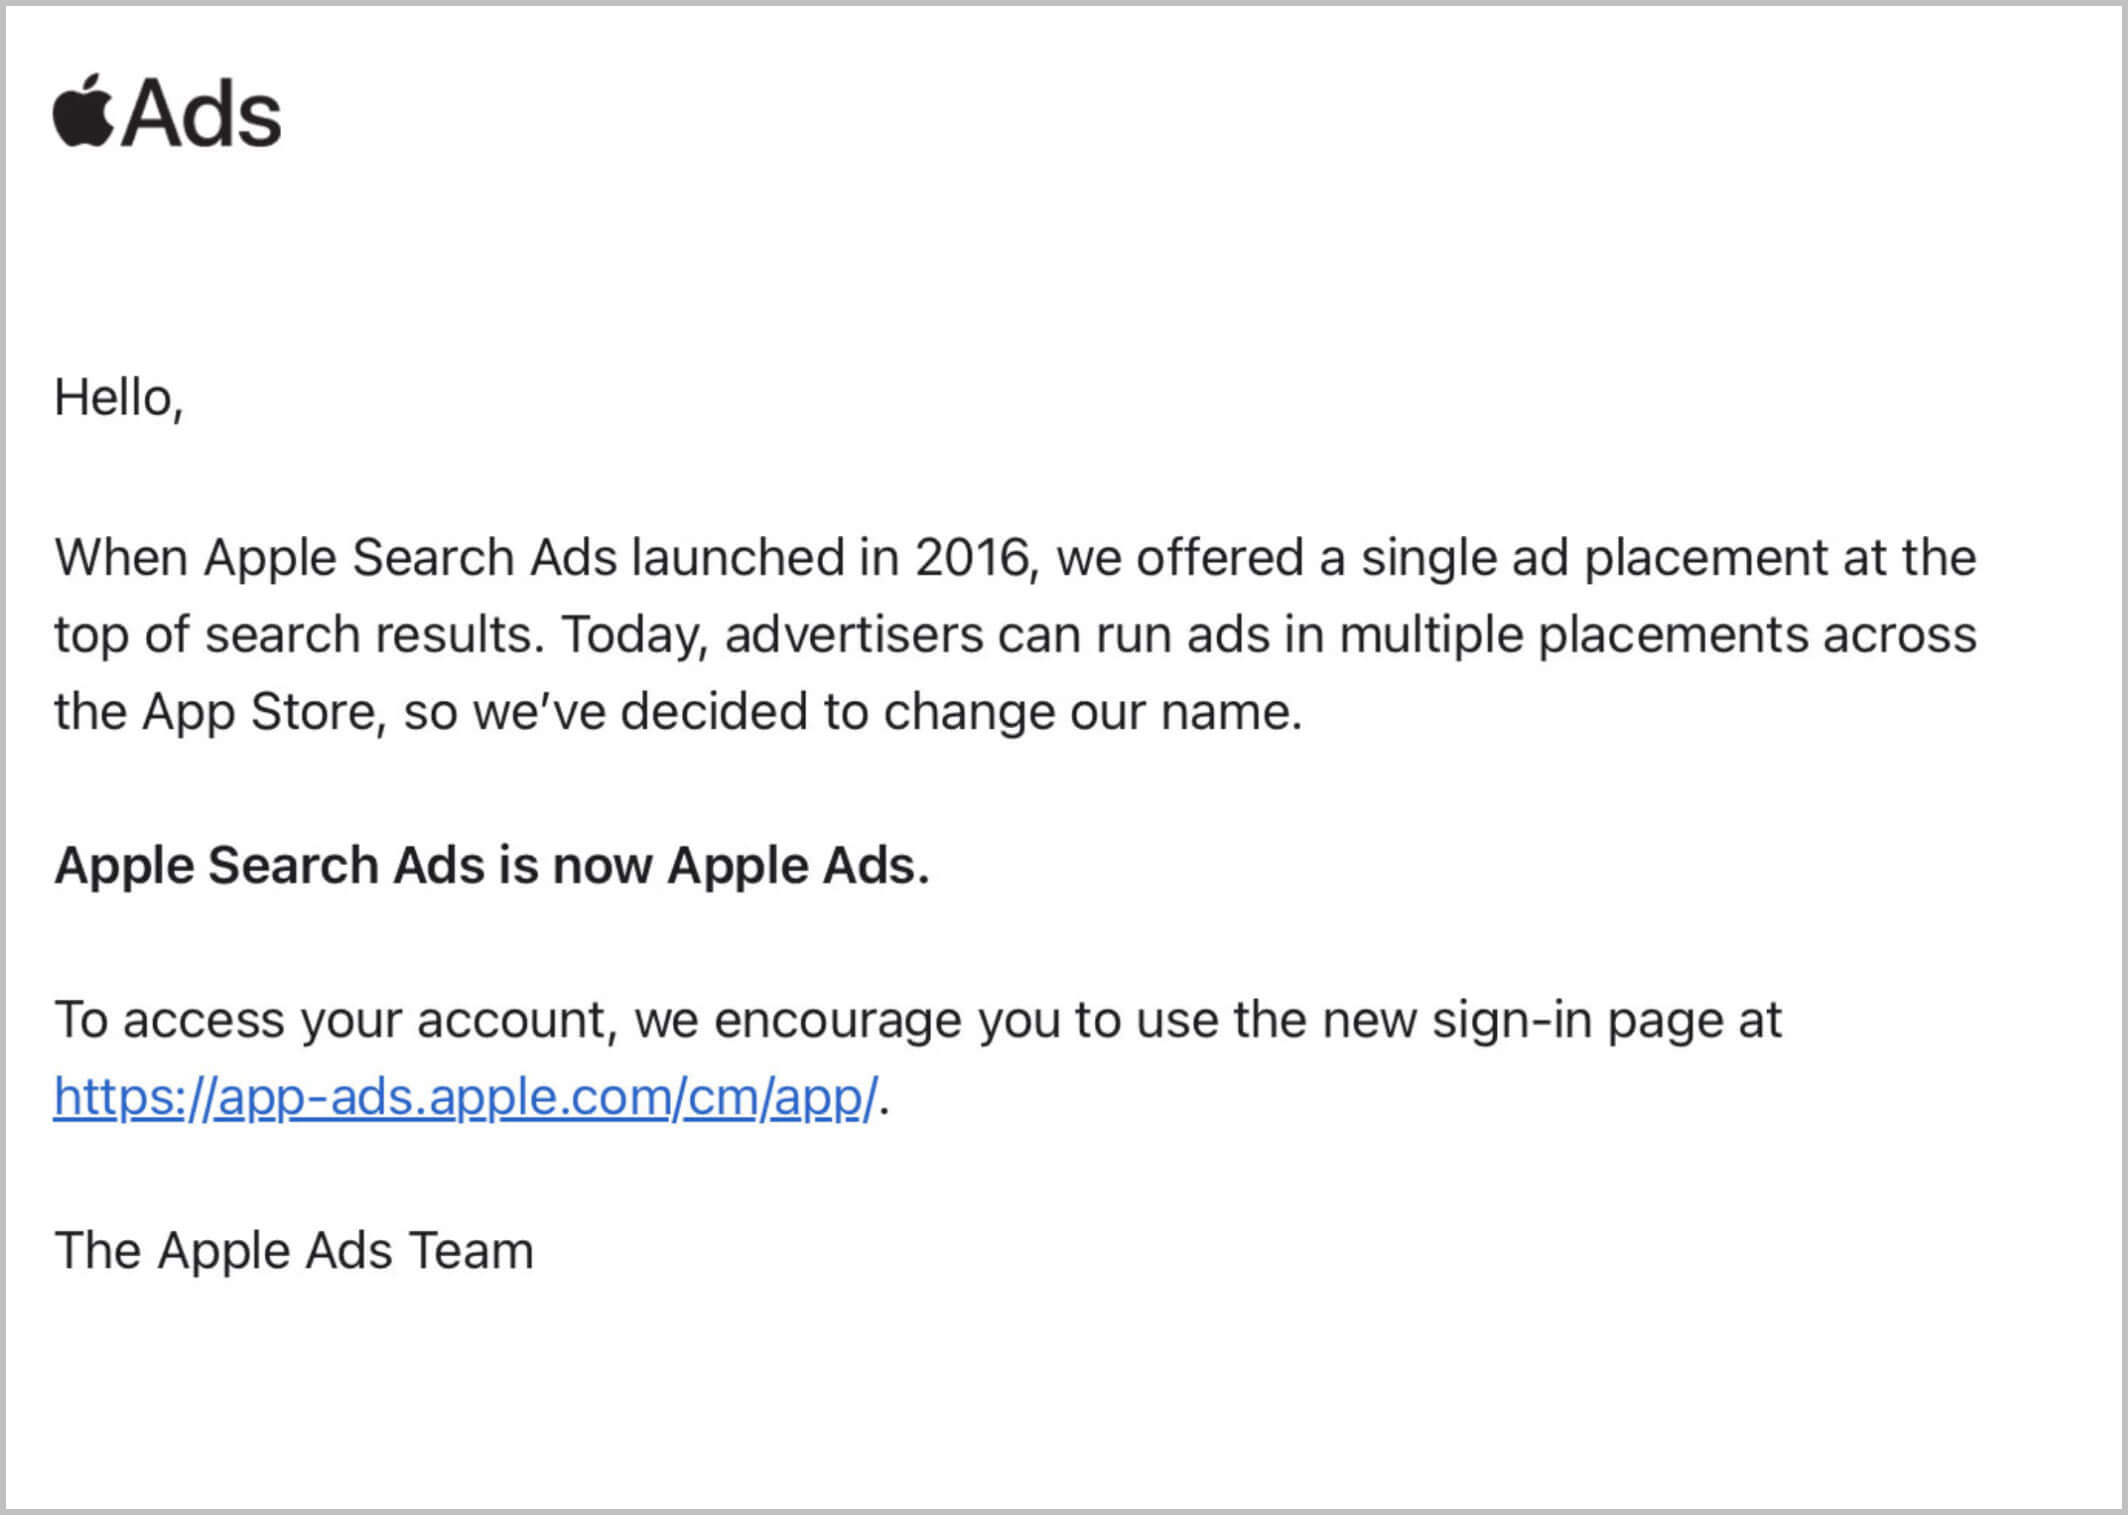Click "The Apple Ads Team" signature
This screenshot has width=2128, height=1515.
(293, 1251)
